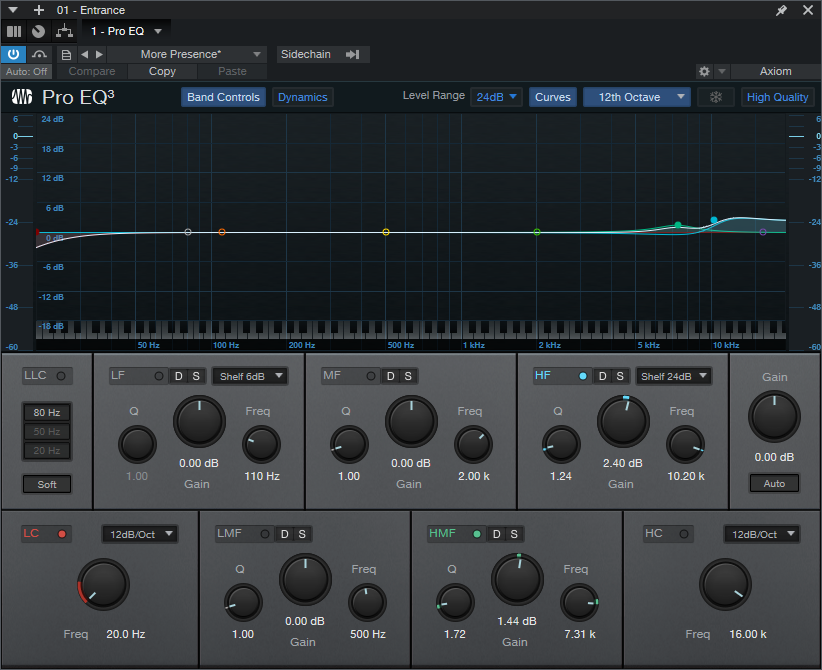Screen dimensions: 822x670
Task: Select the 80 Hz LLC frequency option
Action: (47, 412)
